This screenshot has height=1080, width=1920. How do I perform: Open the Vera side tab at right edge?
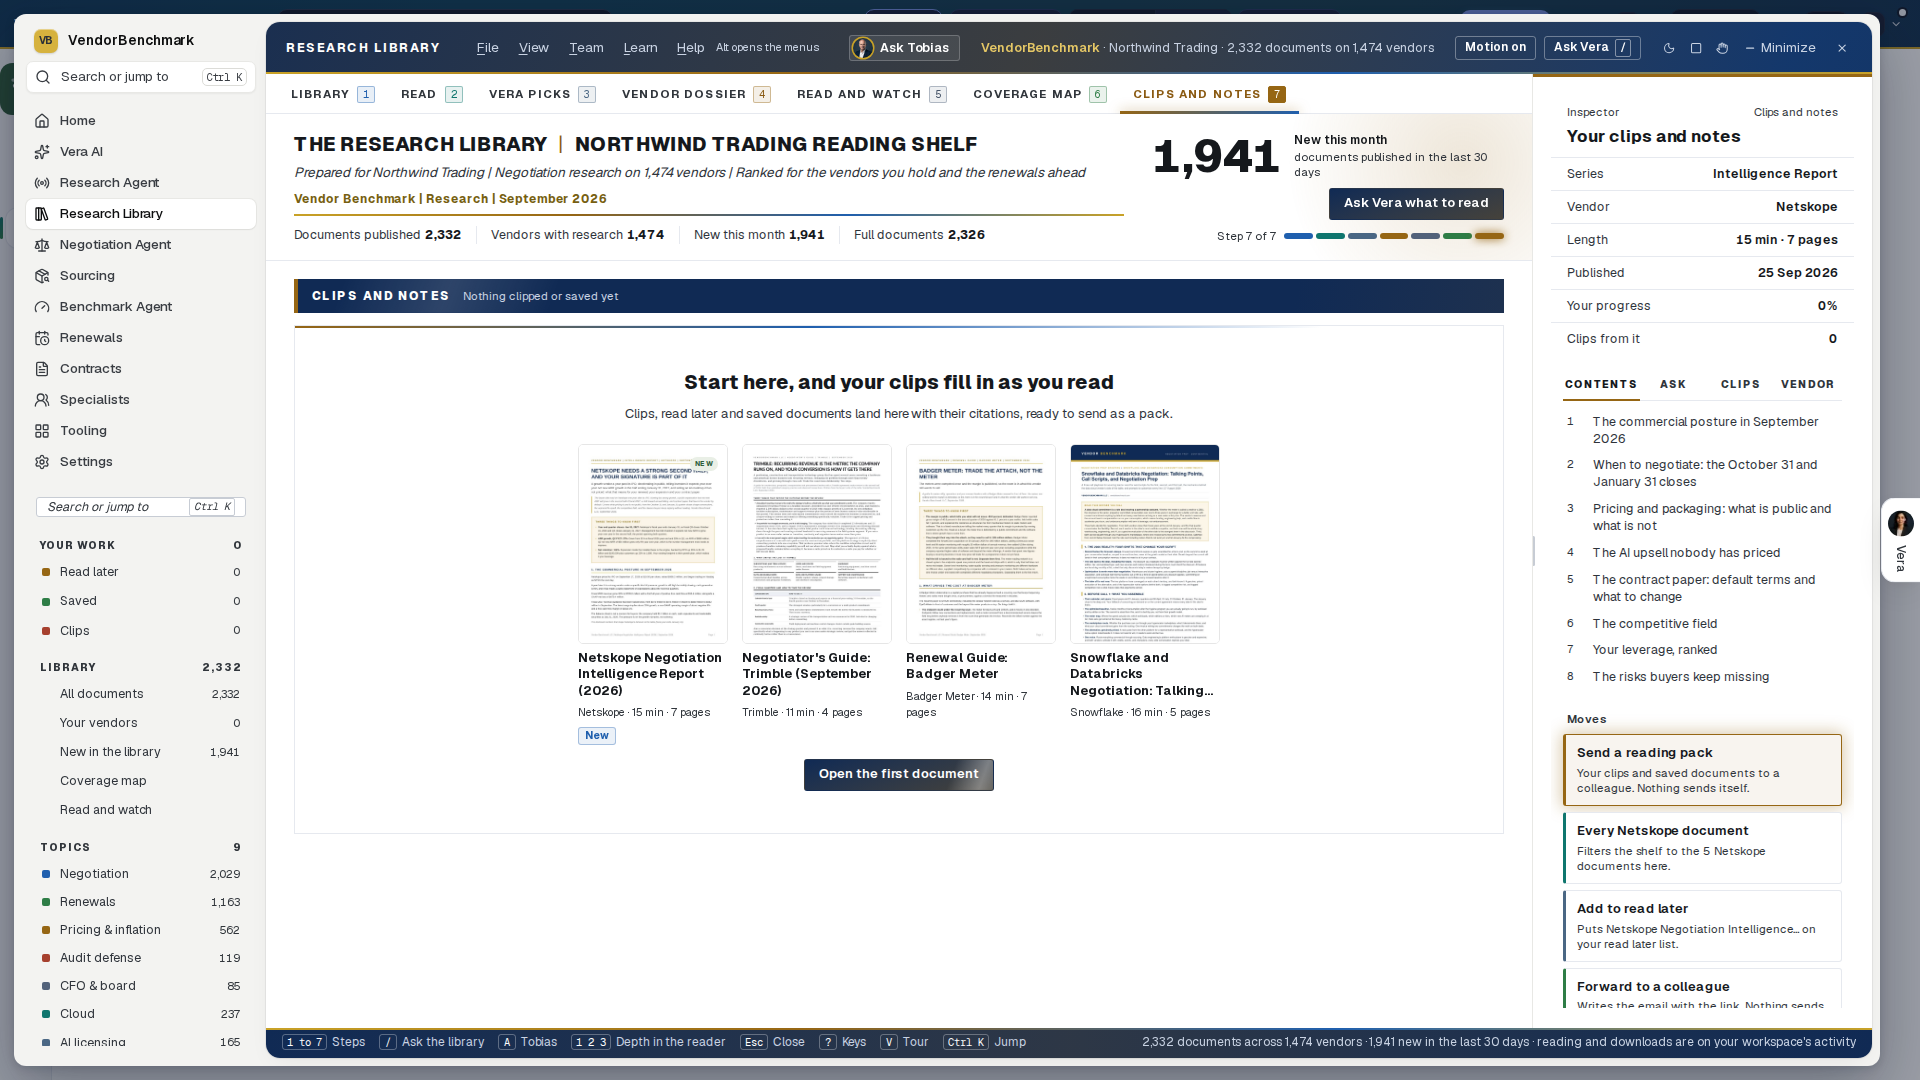(1900, 541)
